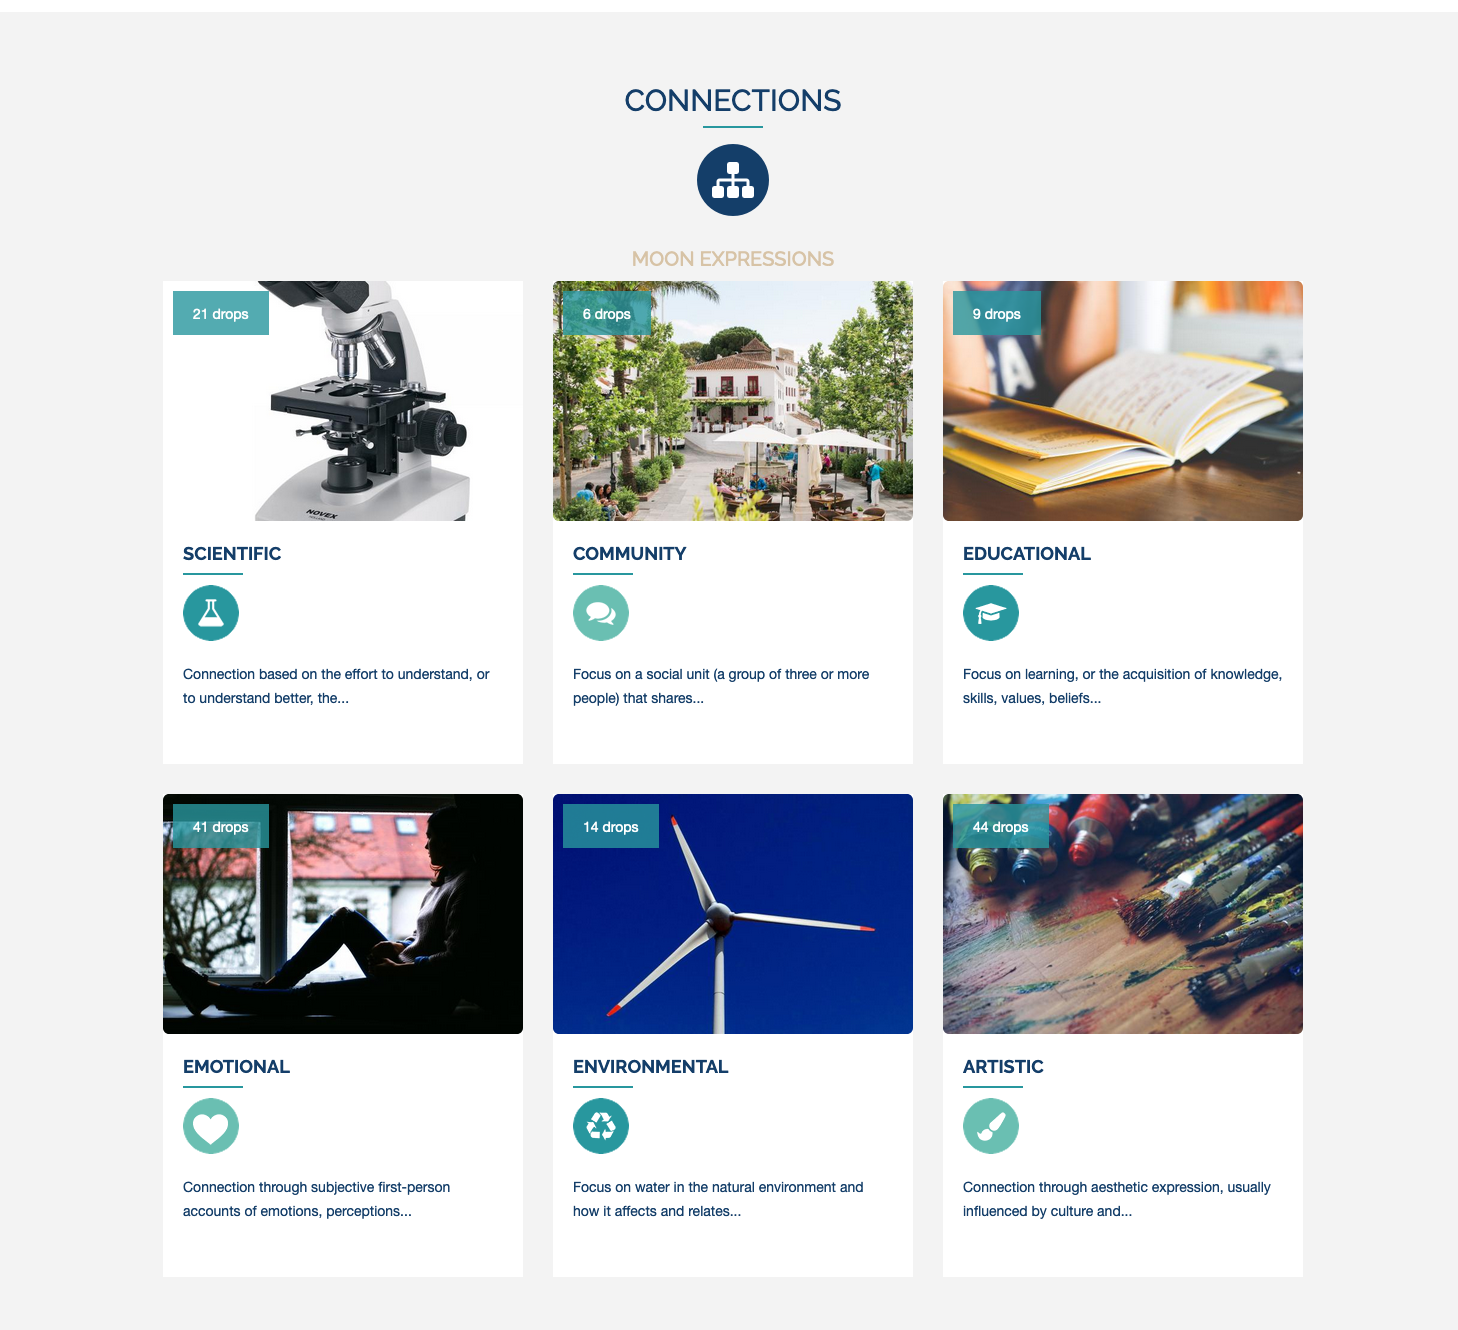The height and width of the screenshot is (1330, 1458).
Task: Go to the ARTISTIC heading
Action: click(1003, 1067)
